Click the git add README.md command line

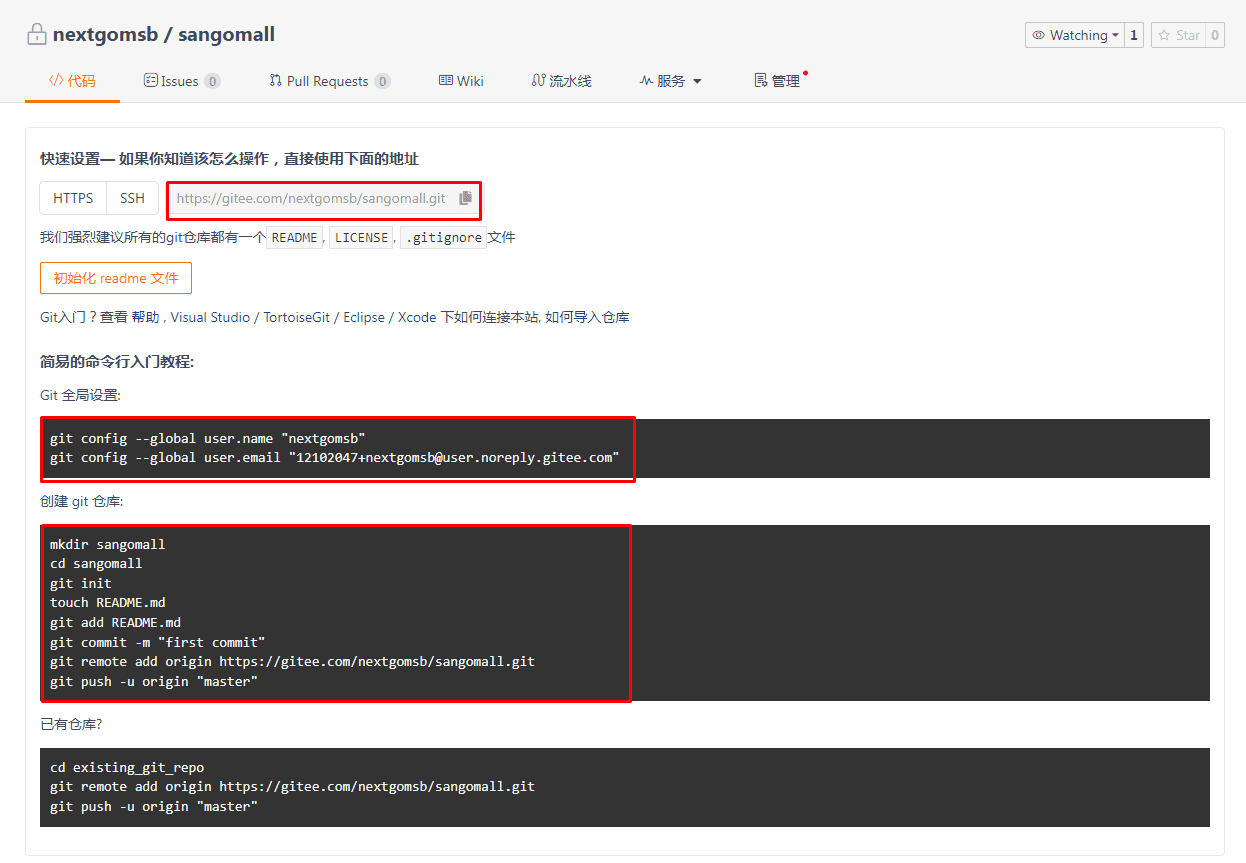pyautogui.click(x=115, y=622)
